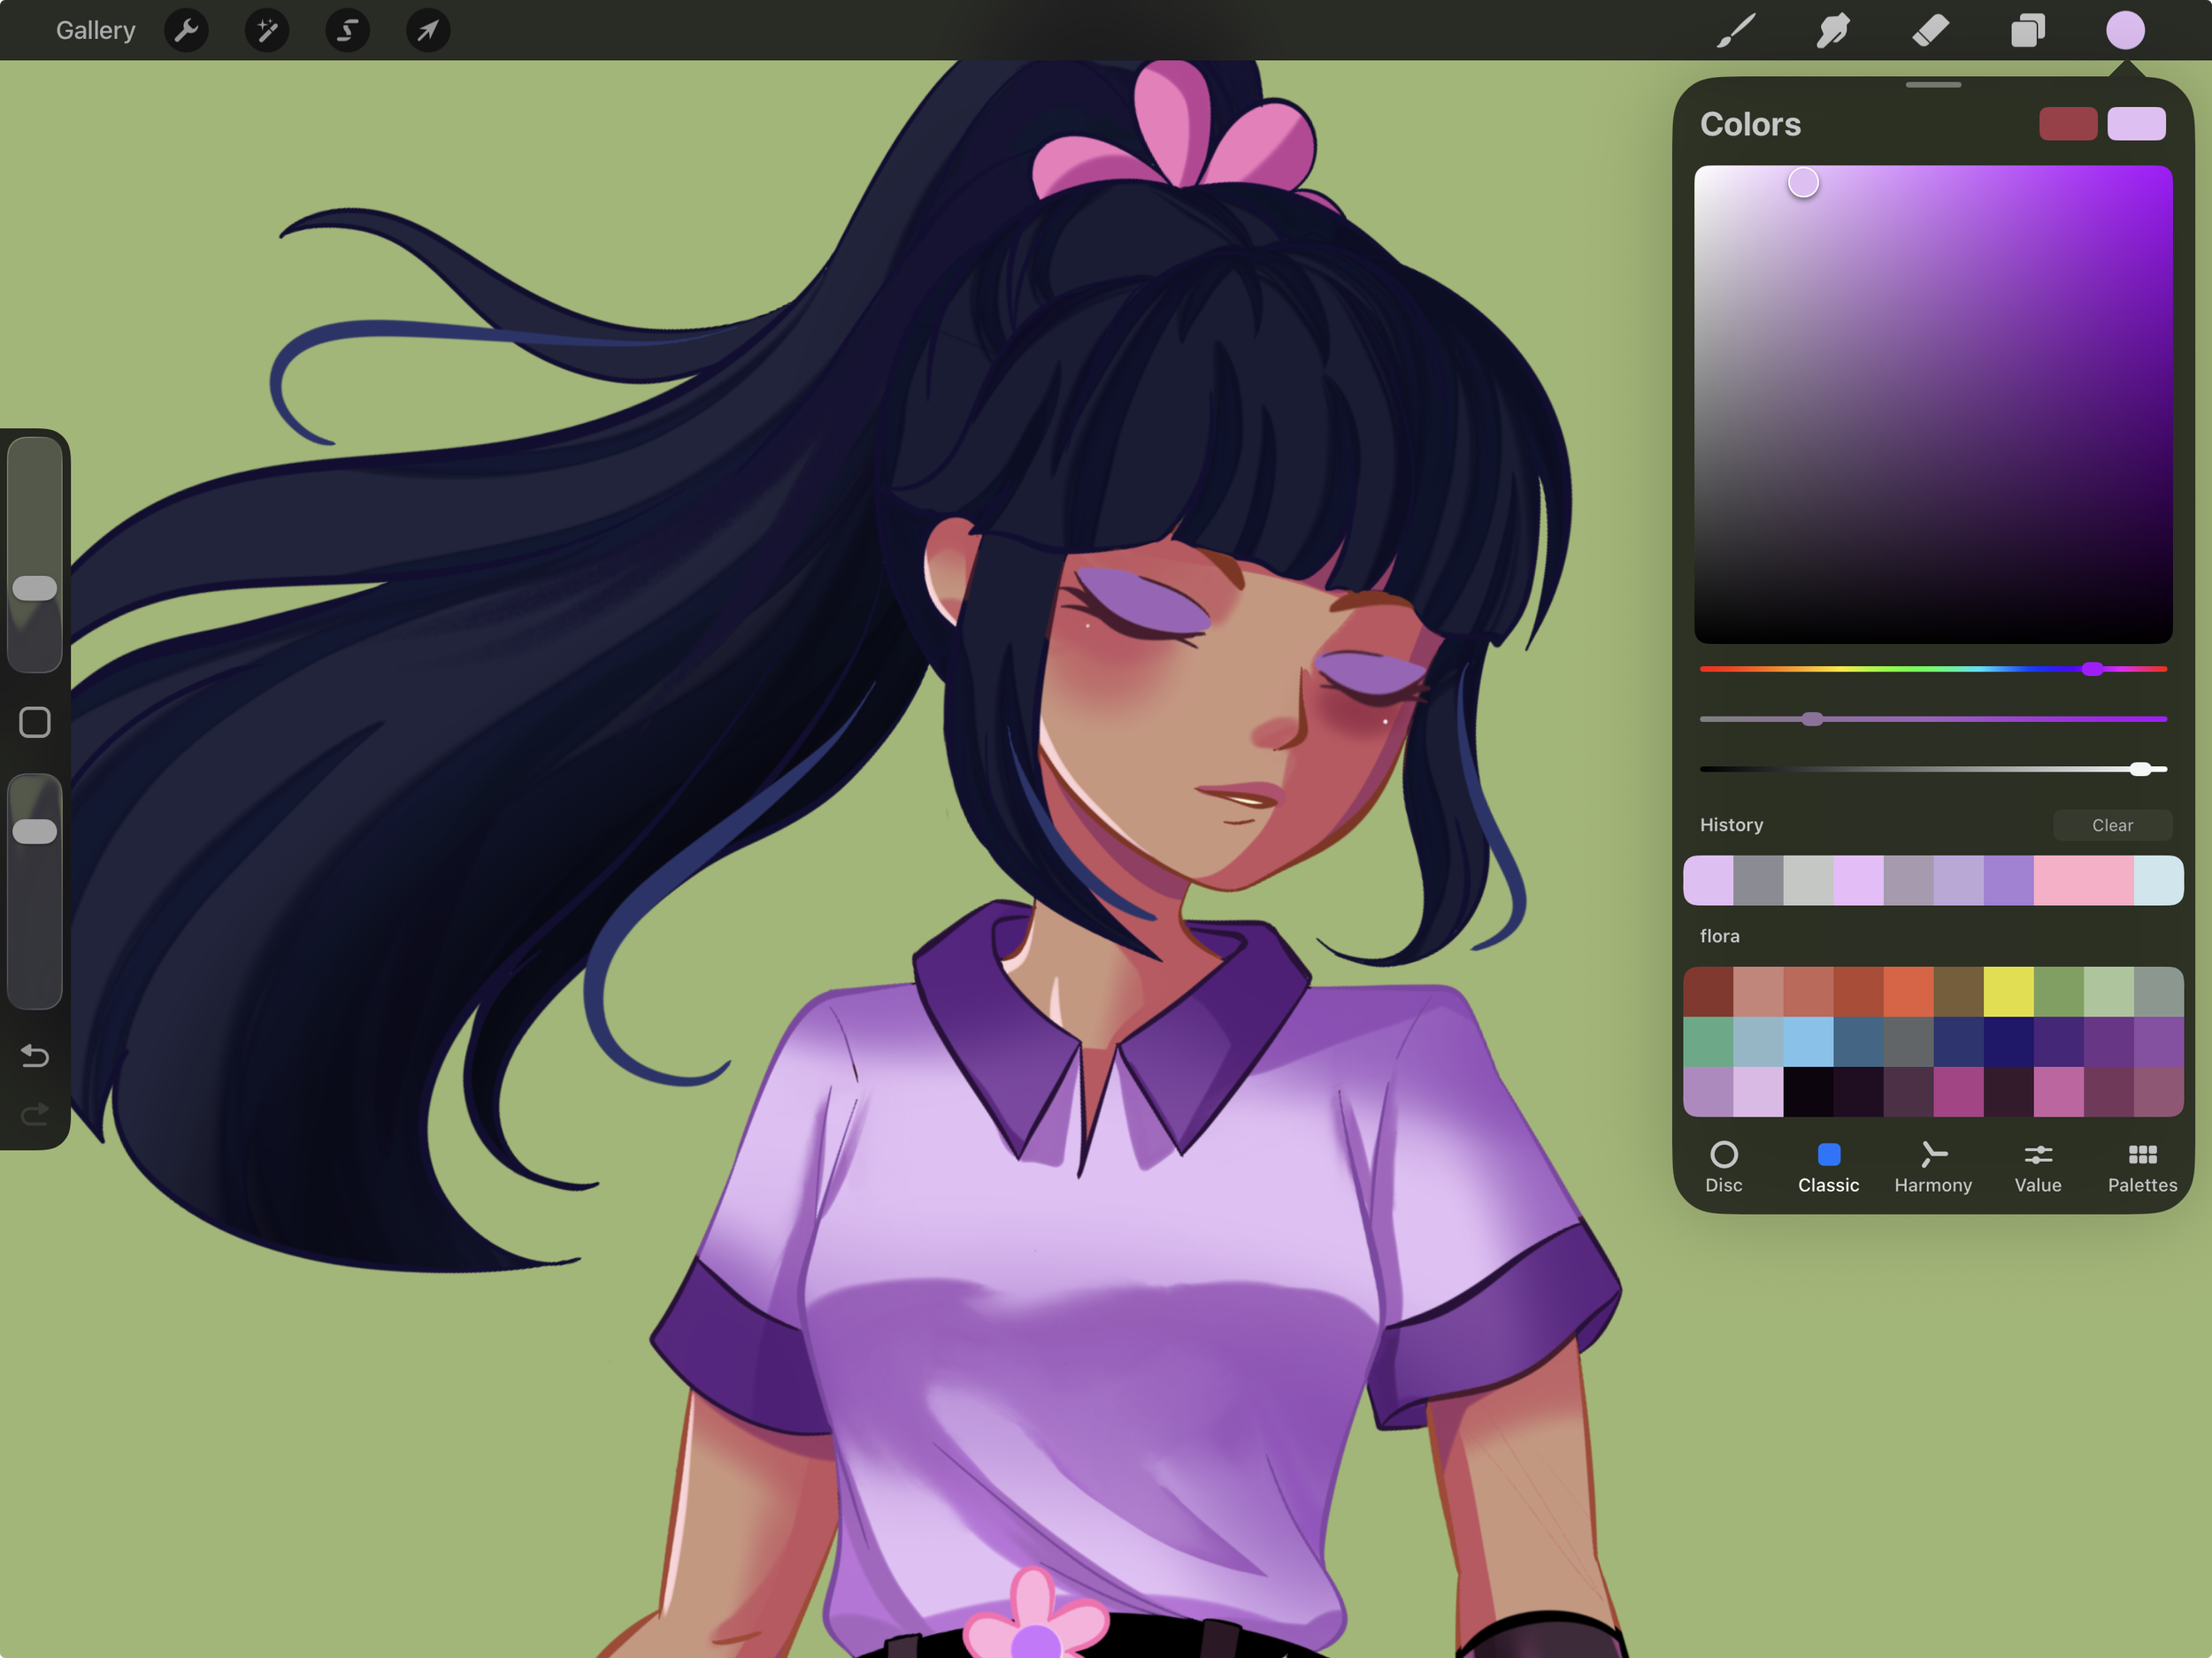2212x1658 pixels.
Task: Open the Palettes tab
Action: pos(2142,1167)
